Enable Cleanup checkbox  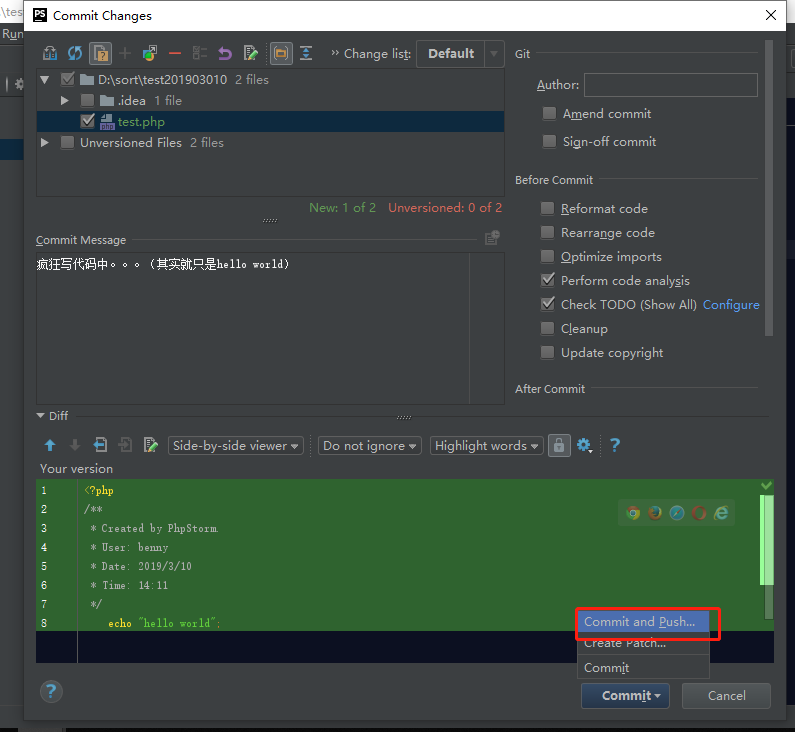point(547,328)
